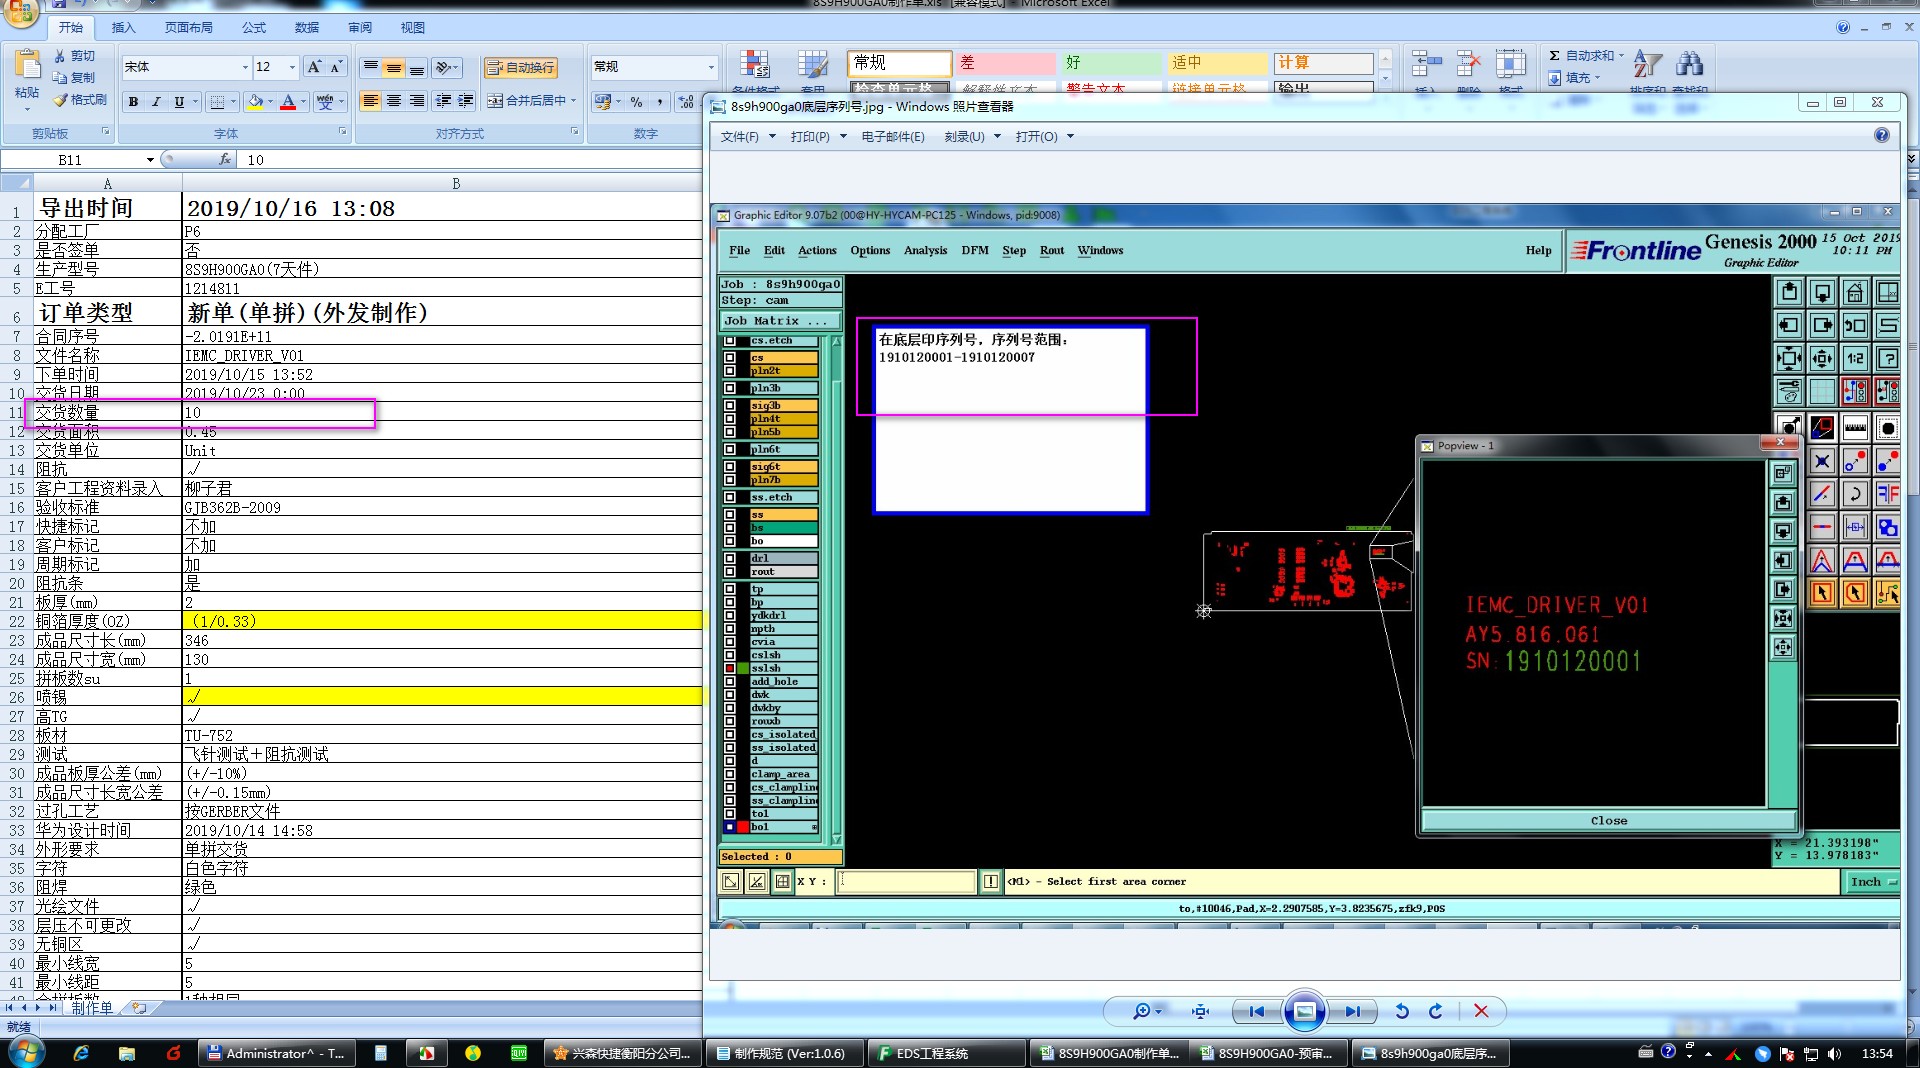Toggle the drl layer checkbox
Image resolution: width=1920 pixels, height=1068 pixels.
click(x=730, y=559)
